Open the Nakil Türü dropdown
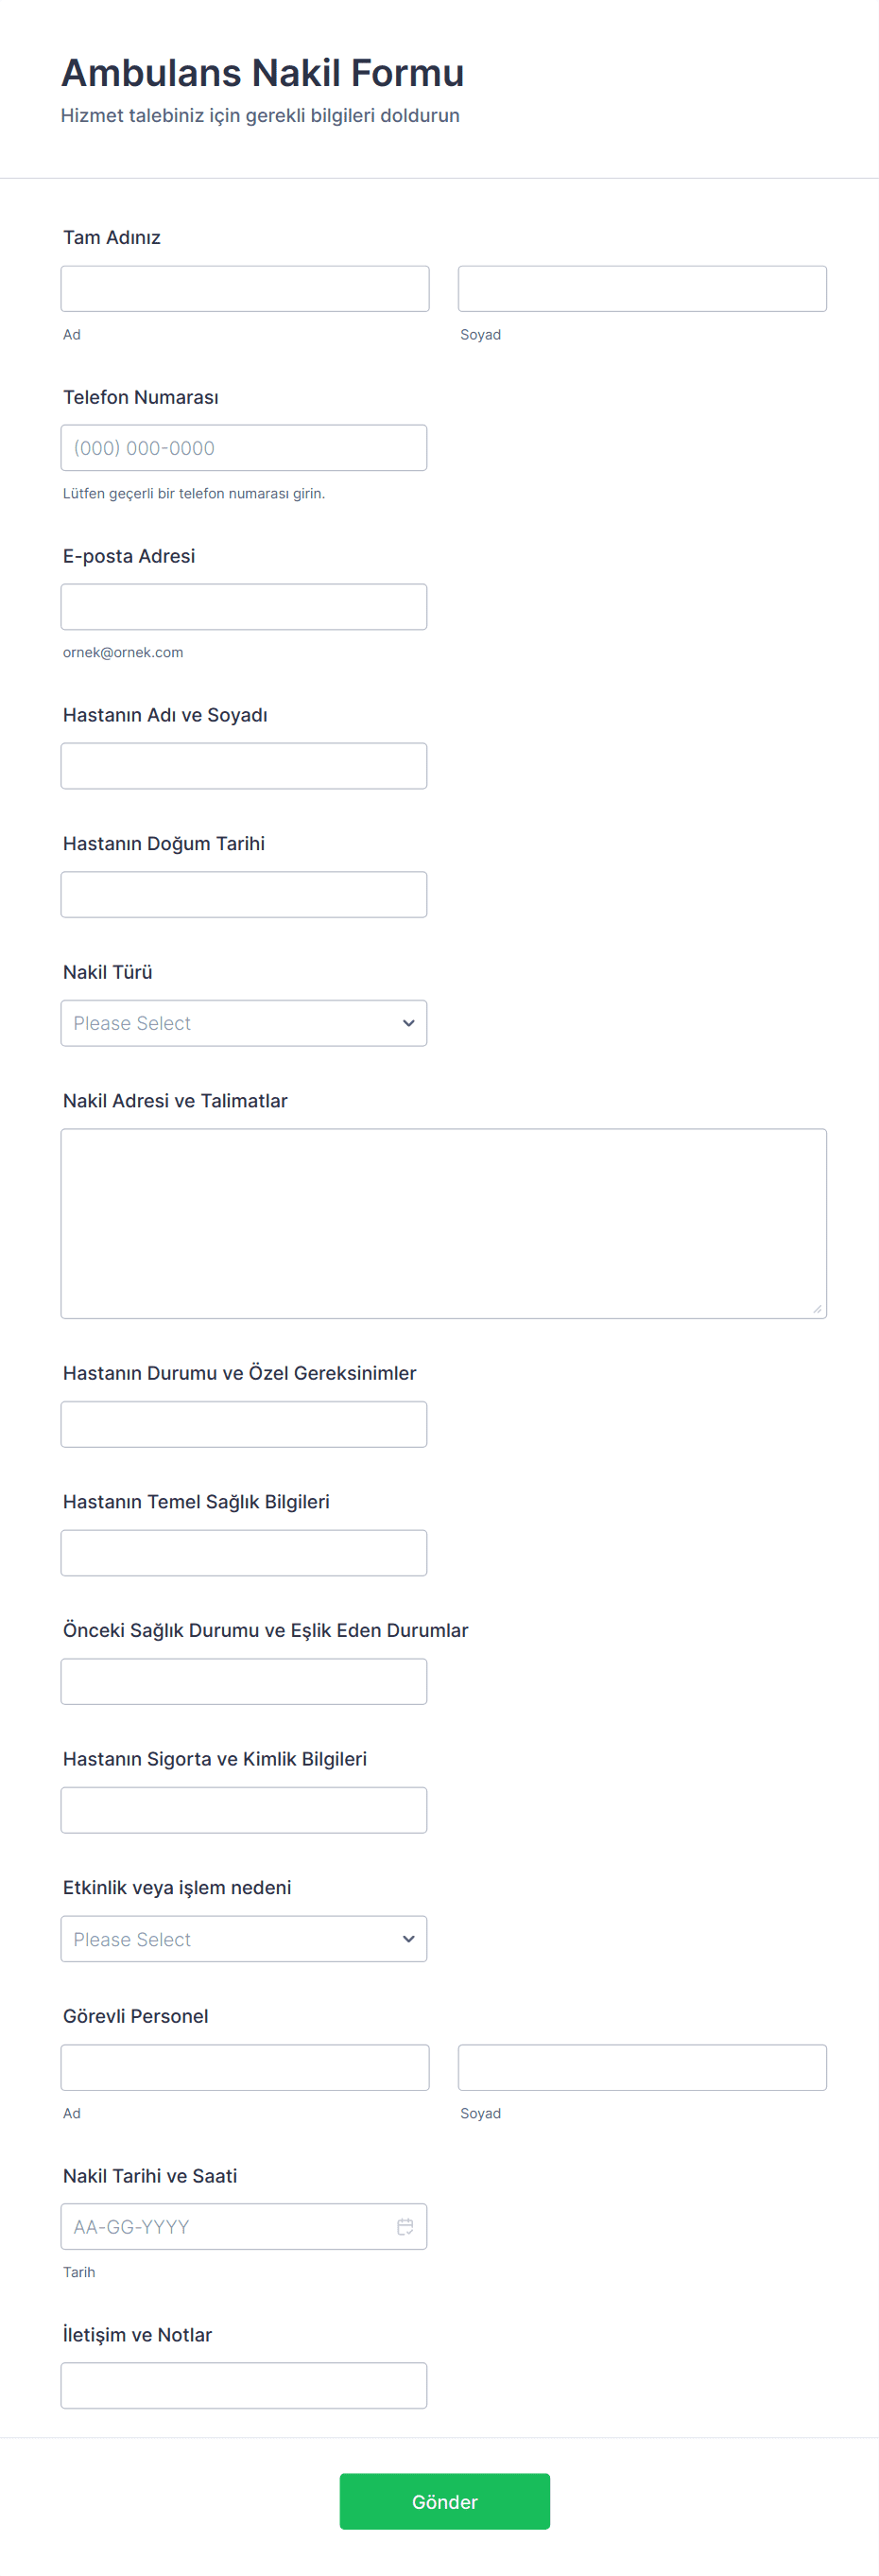Viewport: 879px width, 2576px height. click(243, 1023)
